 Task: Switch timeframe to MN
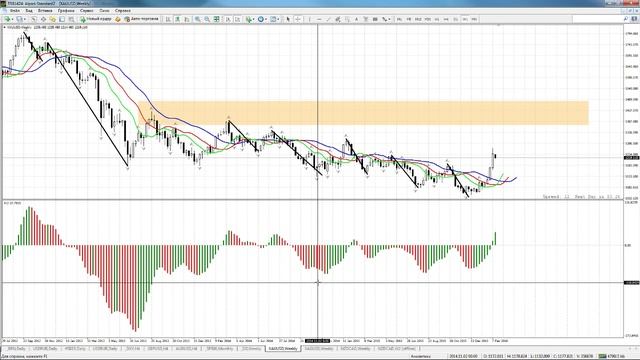[x=474, y=19]
